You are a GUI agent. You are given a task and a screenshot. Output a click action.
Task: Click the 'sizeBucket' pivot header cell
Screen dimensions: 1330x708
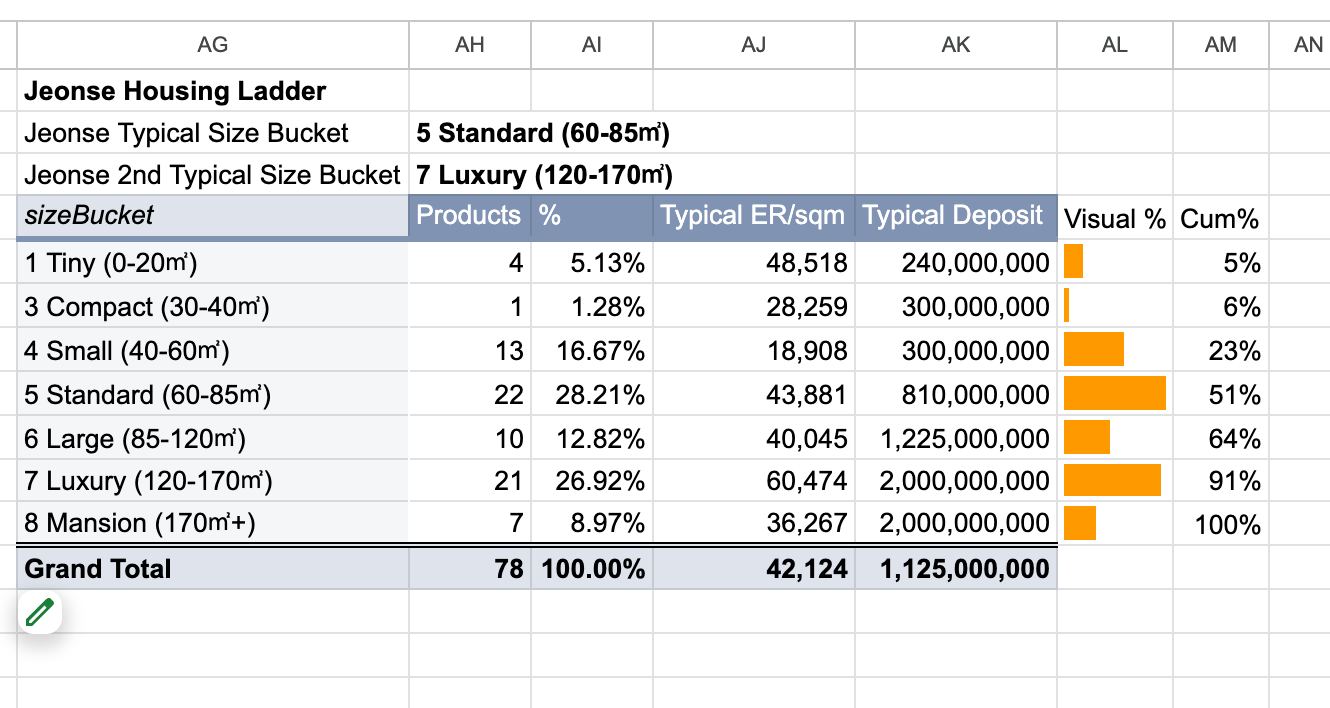(x=213, y=217)
